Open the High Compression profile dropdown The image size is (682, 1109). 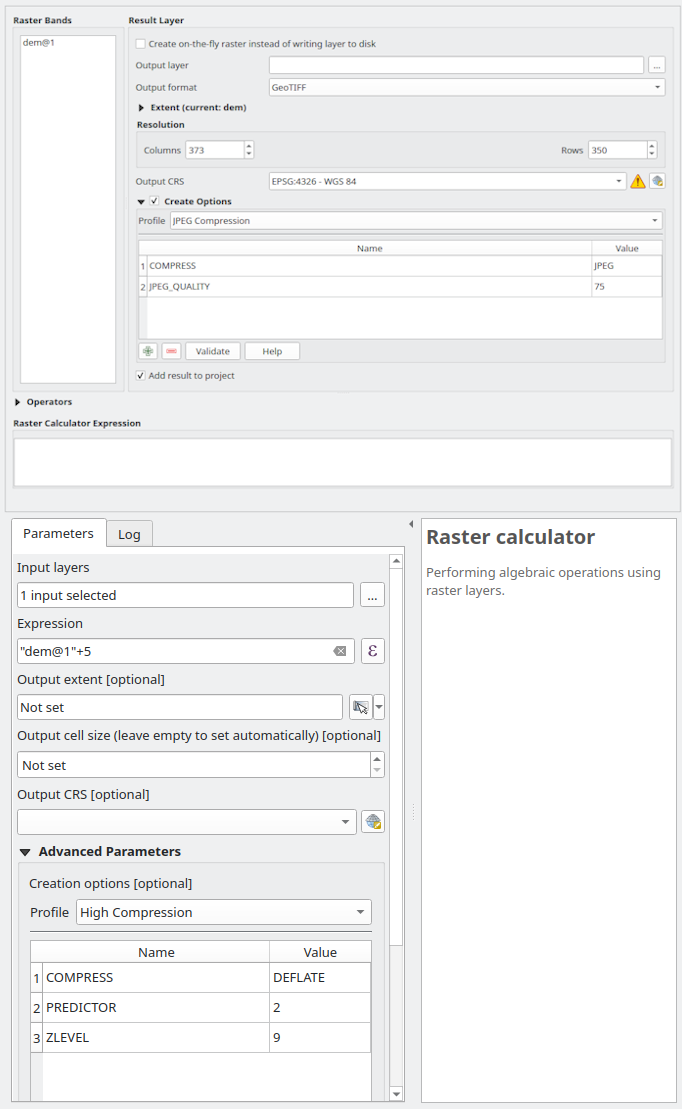(224, 912)
